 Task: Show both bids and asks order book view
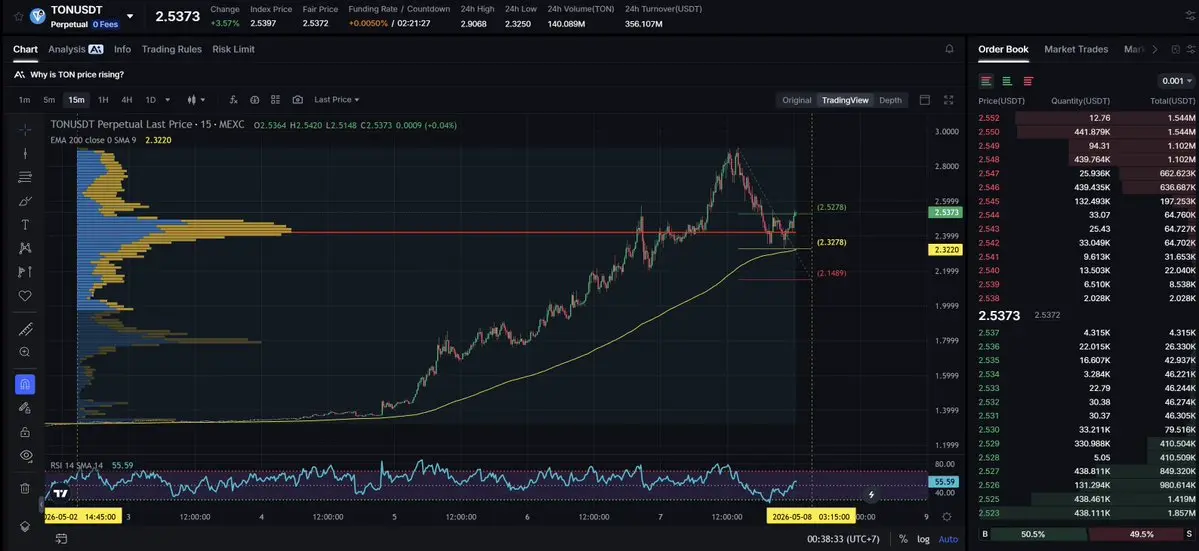(986, 81)
